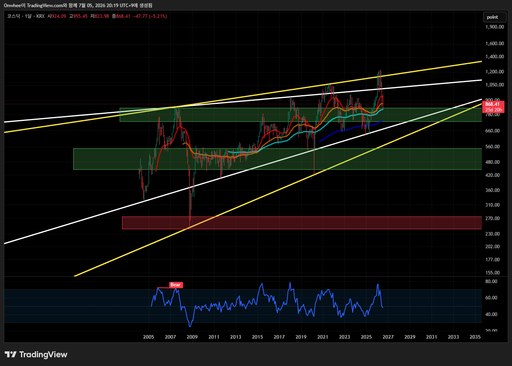The width and height of the screenshot is (512, 366).
Task: Select the red support zone rectangle near 270
Action: 302,223
